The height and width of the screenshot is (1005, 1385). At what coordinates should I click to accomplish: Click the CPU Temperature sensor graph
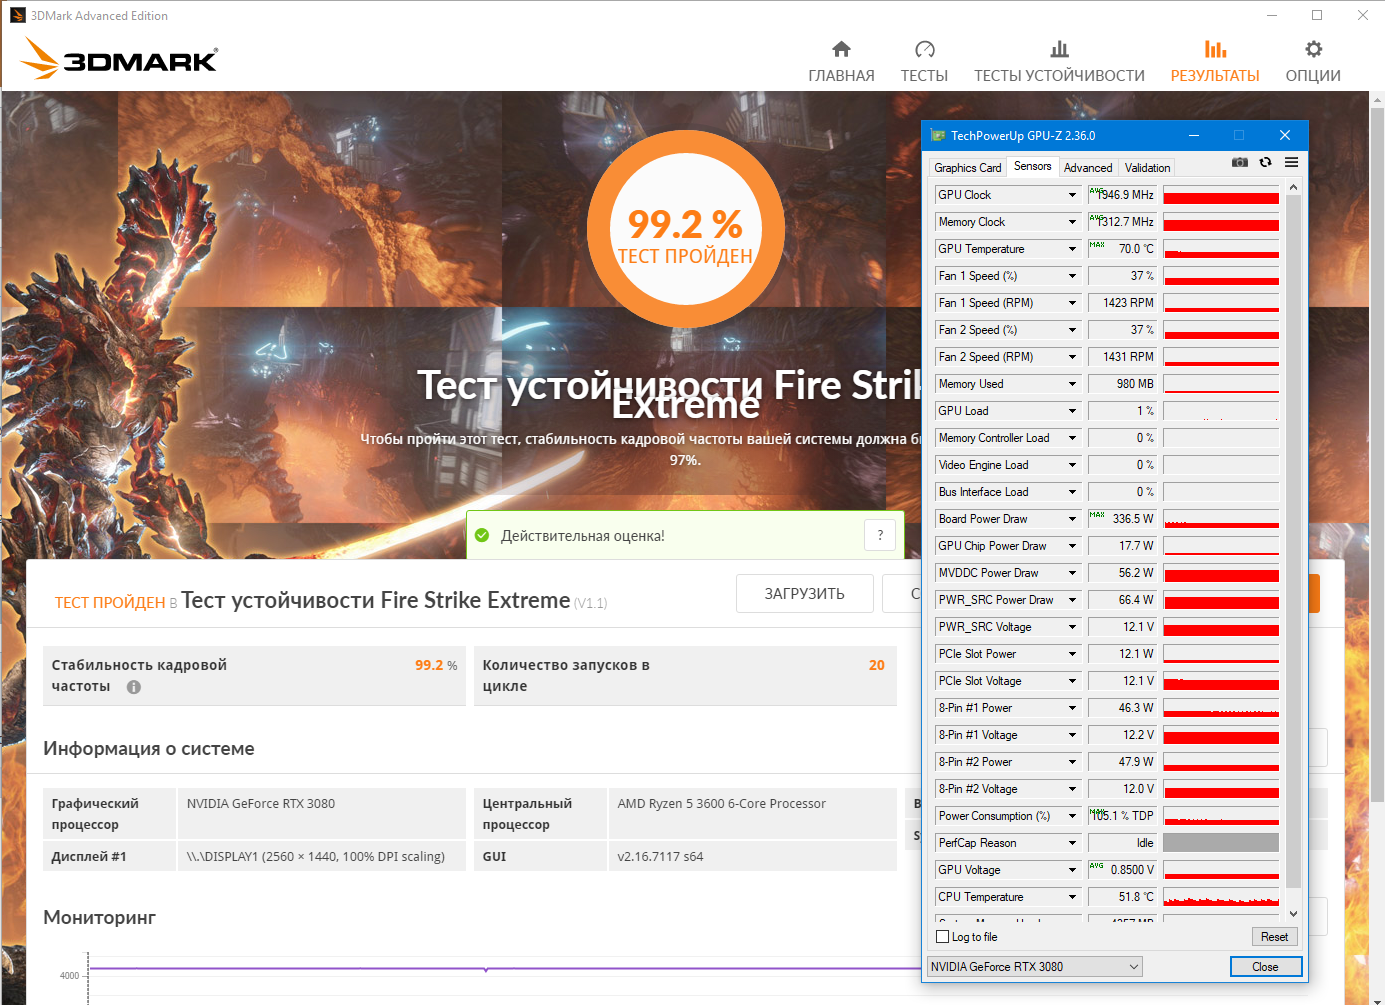(1221, 897)
